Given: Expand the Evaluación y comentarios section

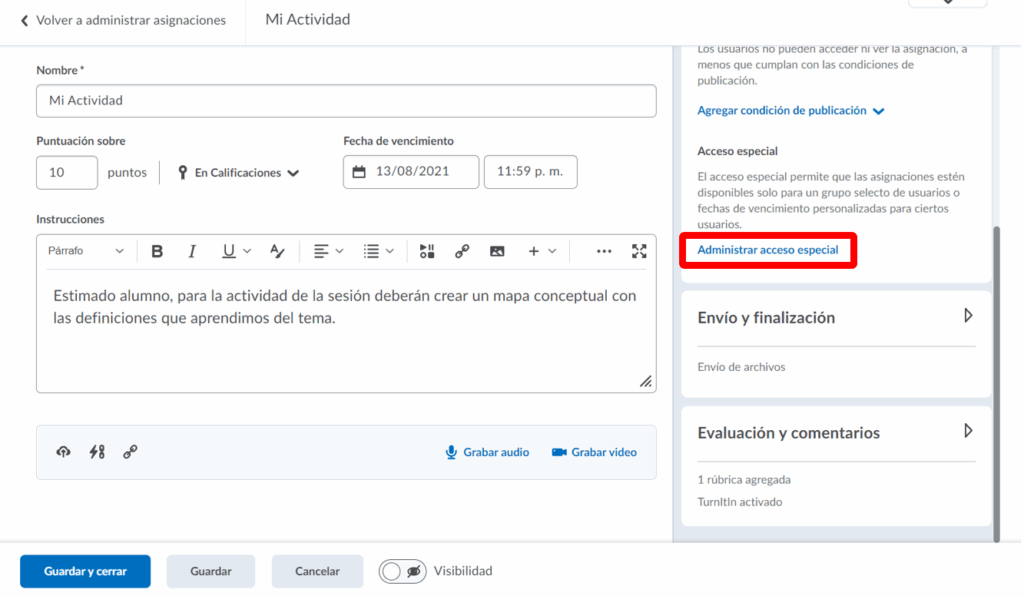Looking at the screenshot, I should coord(967,431).
